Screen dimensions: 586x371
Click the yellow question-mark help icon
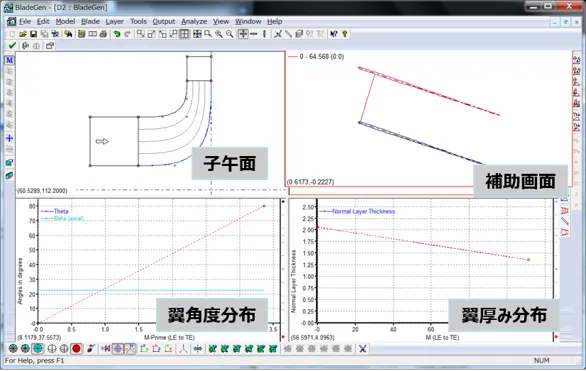345,34
